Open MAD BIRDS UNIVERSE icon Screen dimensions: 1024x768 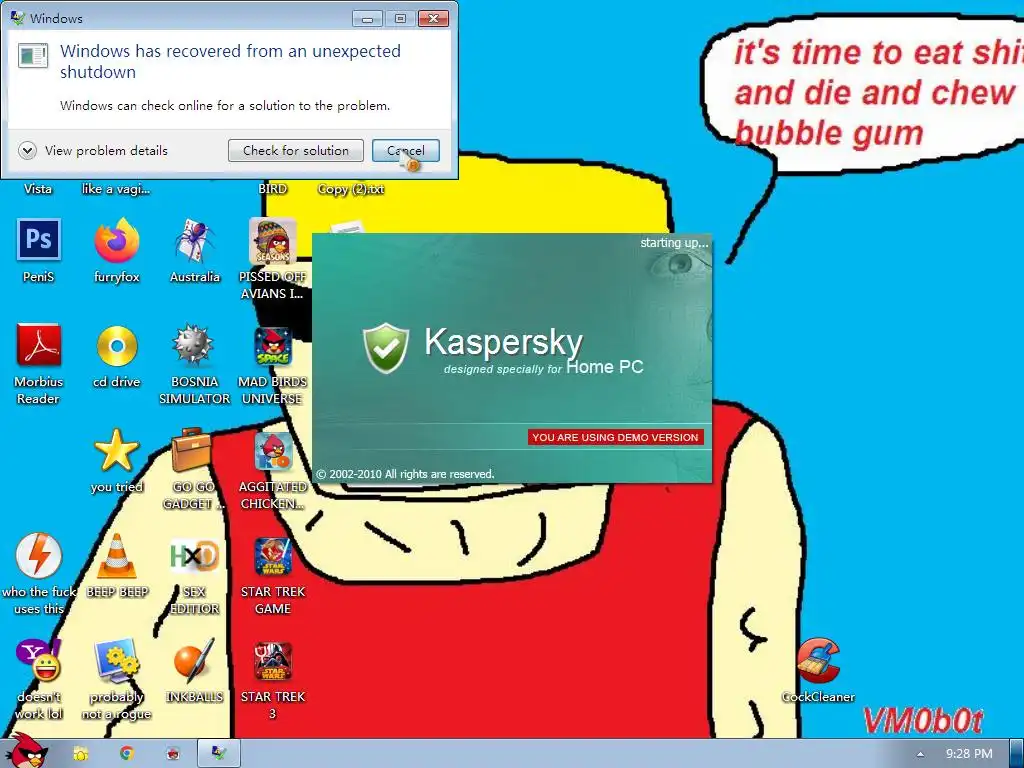pyautogui.click(x=272, y=346)
